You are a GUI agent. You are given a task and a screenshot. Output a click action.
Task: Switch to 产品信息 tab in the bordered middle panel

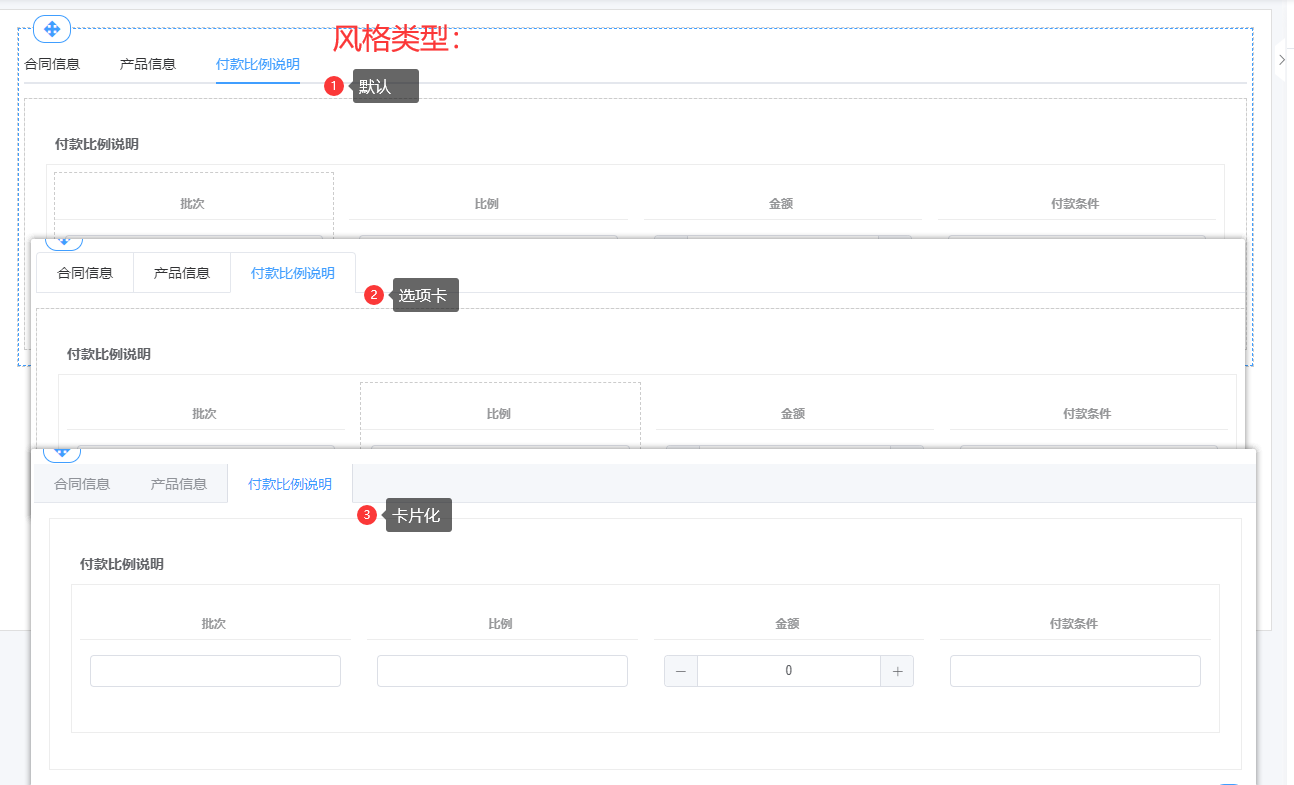(x=182, y=273)
